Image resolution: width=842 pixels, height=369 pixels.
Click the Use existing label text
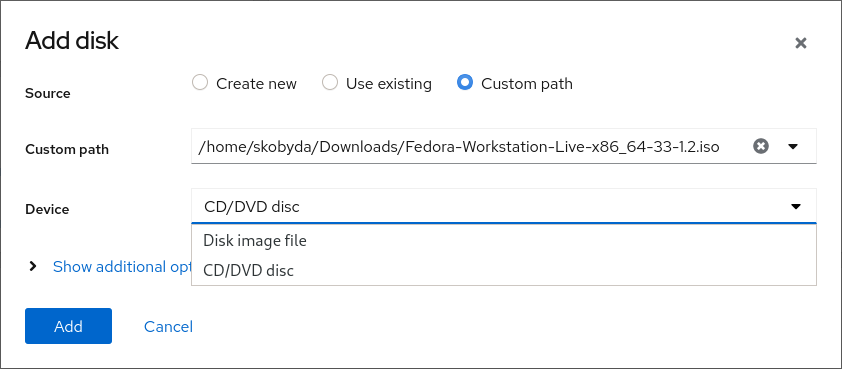(389, 84)
